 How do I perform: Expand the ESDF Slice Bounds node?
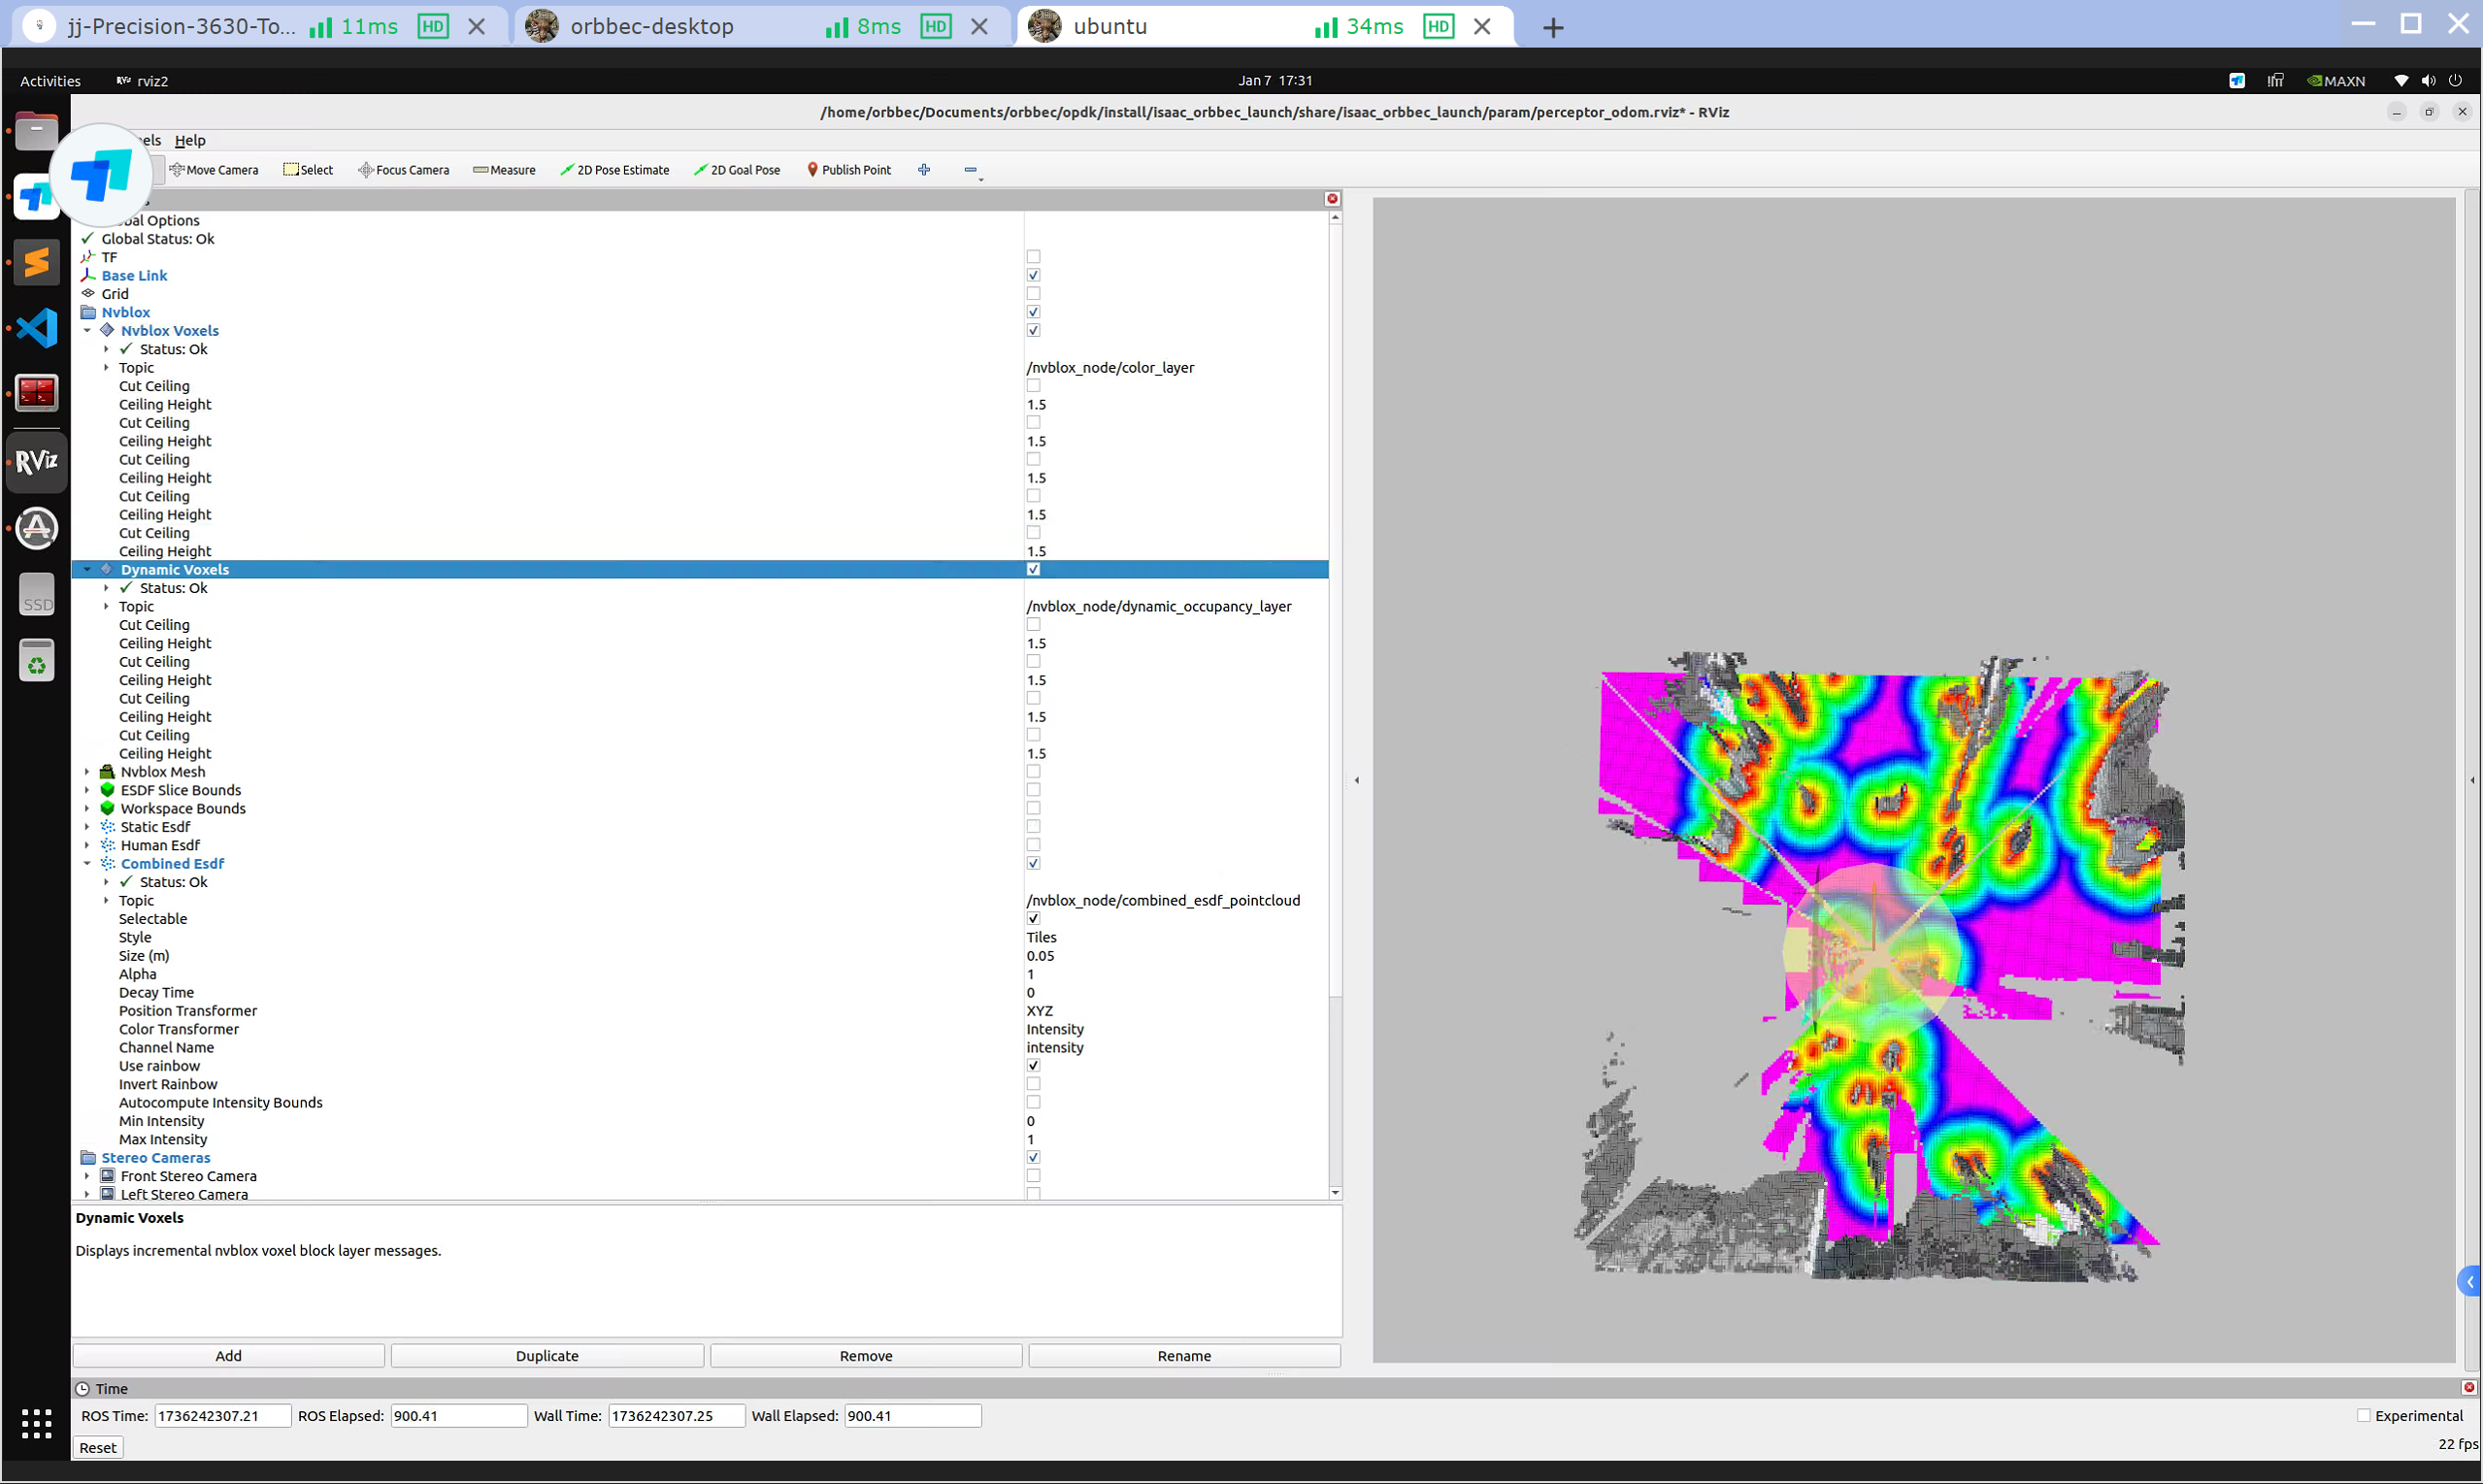[87, 790]
